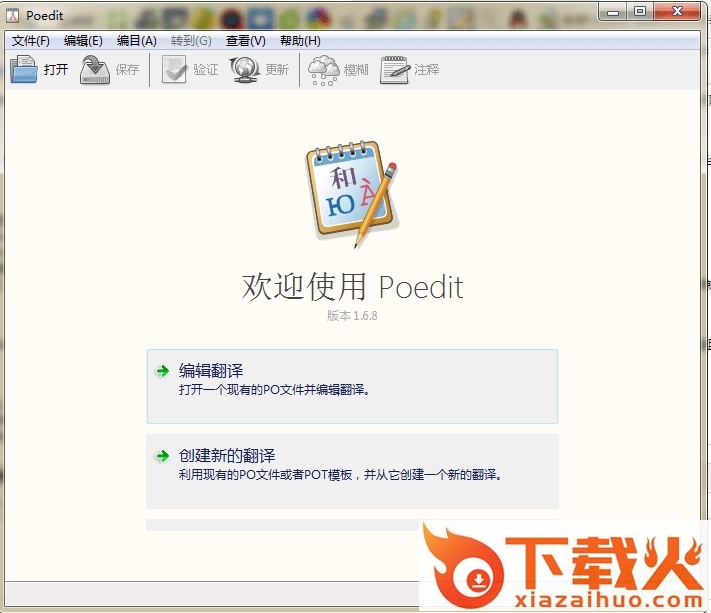Screen dimensions: 711x613
Task: Click the 打开 (Open) folder icon
Action: tap(24, 69)
